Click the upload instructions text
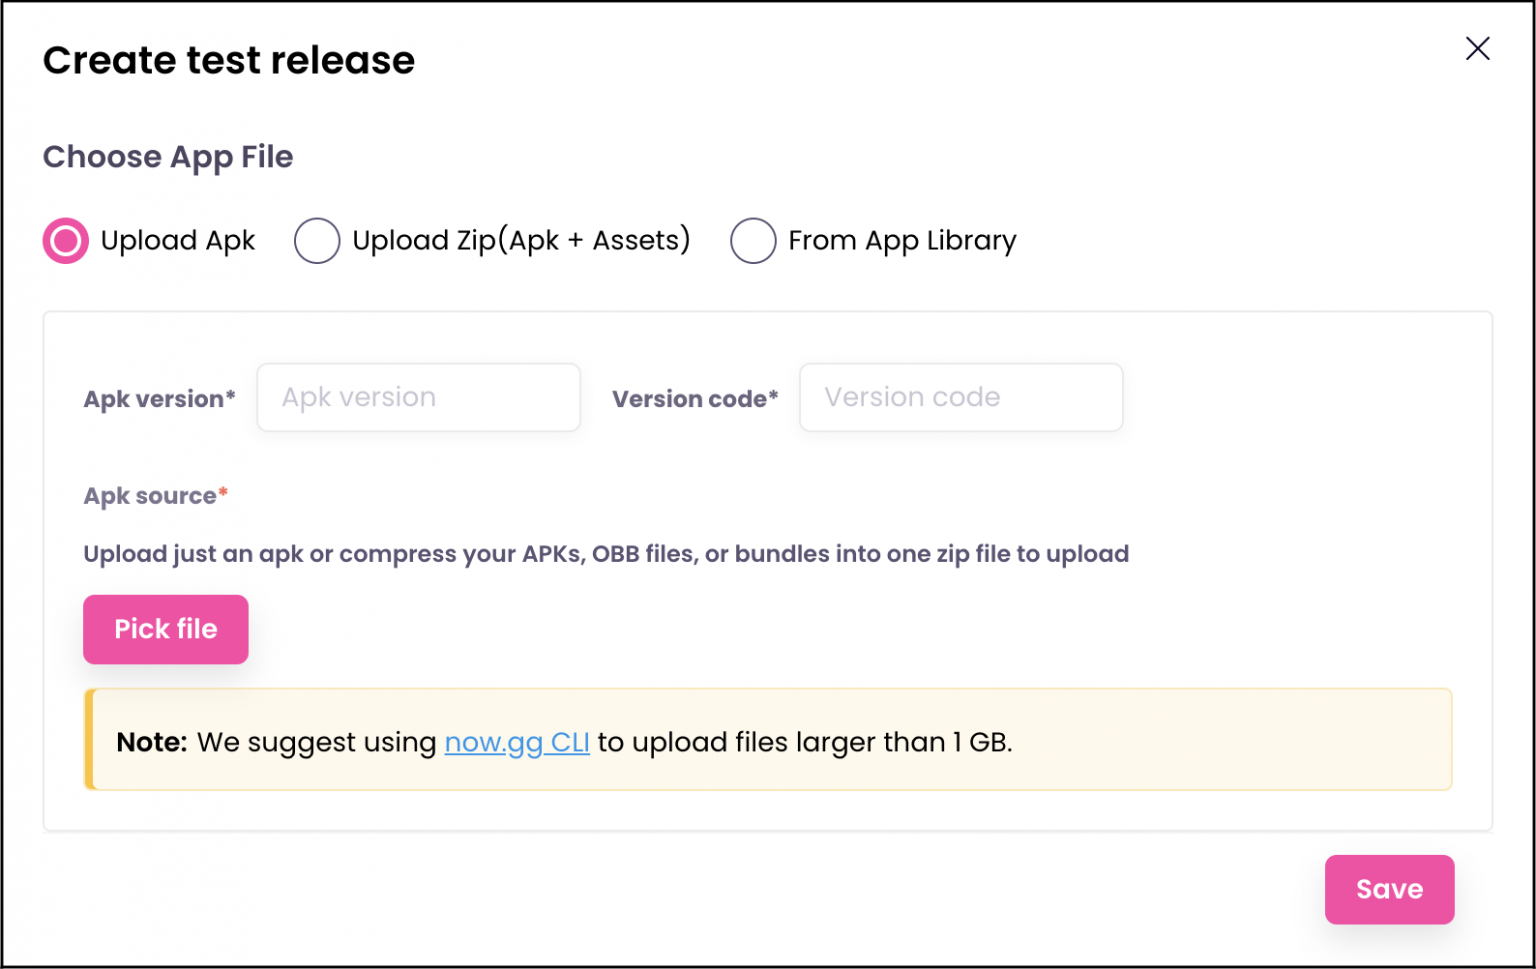This screenshot has width=1536, height=969. coord(605,553)
